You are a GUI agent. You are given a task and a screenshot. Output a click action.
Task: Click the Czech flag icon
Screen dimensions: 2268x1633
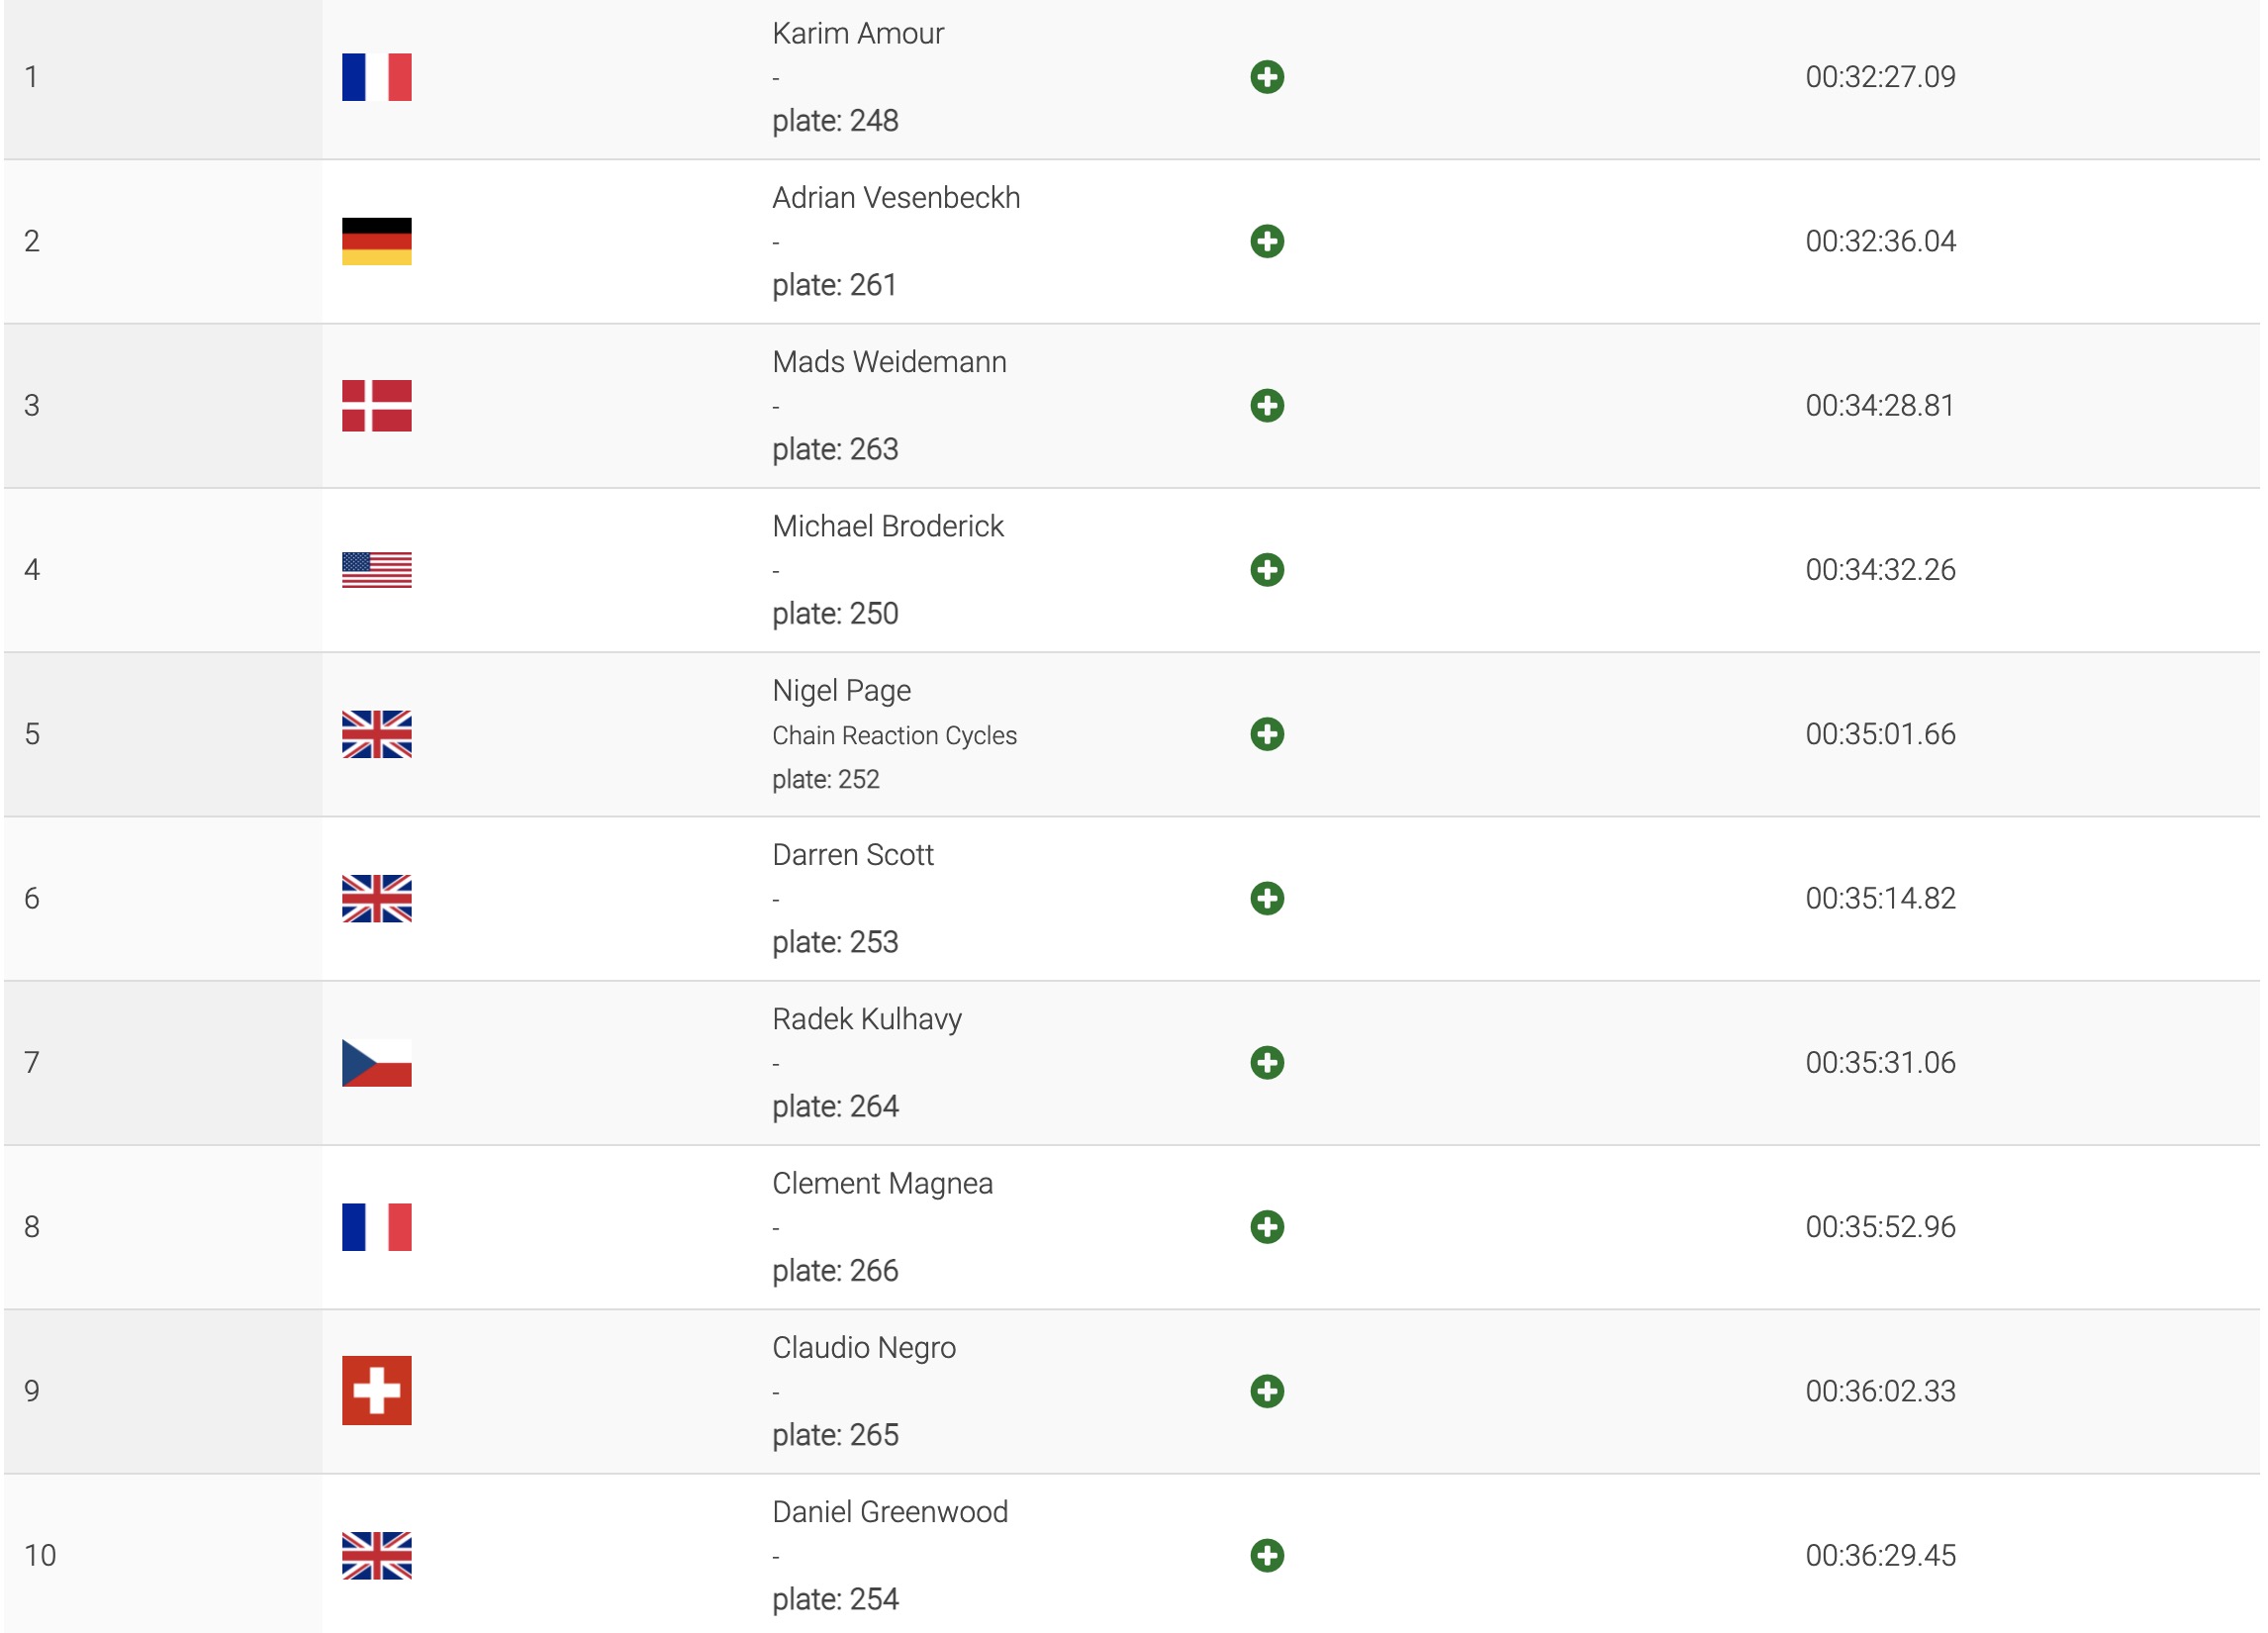[376, 1062]
